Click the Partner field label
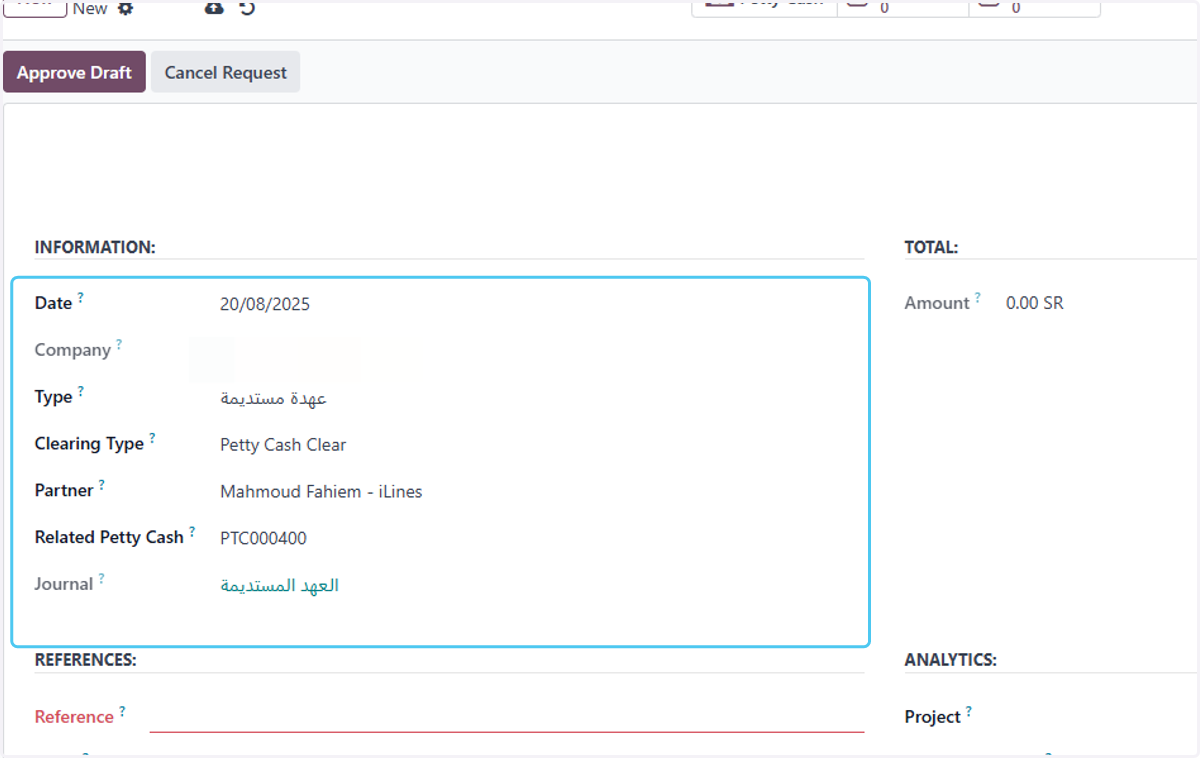Viewport: 1200px width, 758px height. [x=64, y=491]
